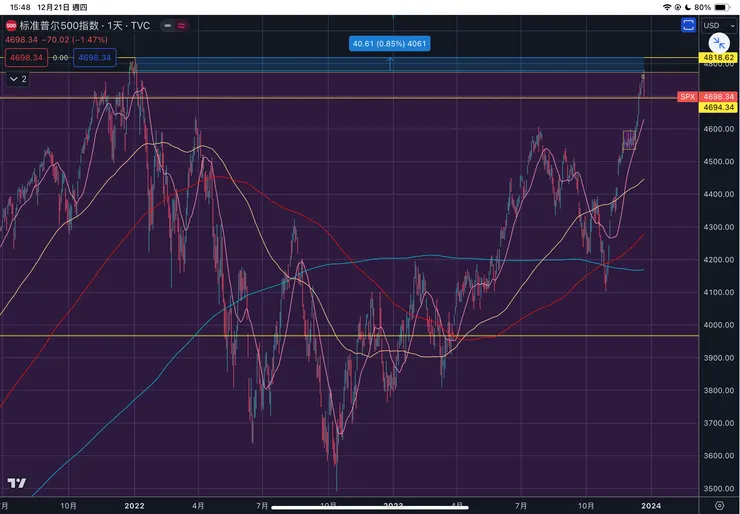Tap the blue chart snapshot frame icon
The image size is (740, 514).
[x=689, y=25]
